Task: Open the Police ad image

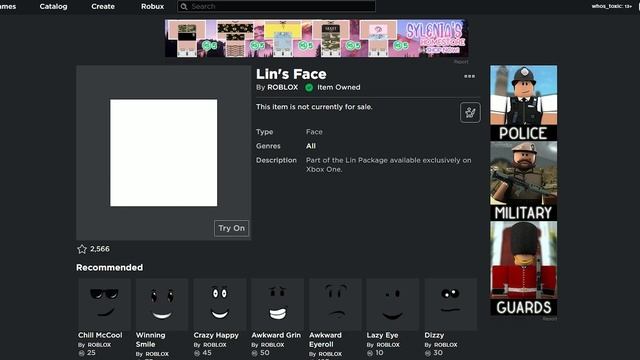Action: click(x=523, y=103)
